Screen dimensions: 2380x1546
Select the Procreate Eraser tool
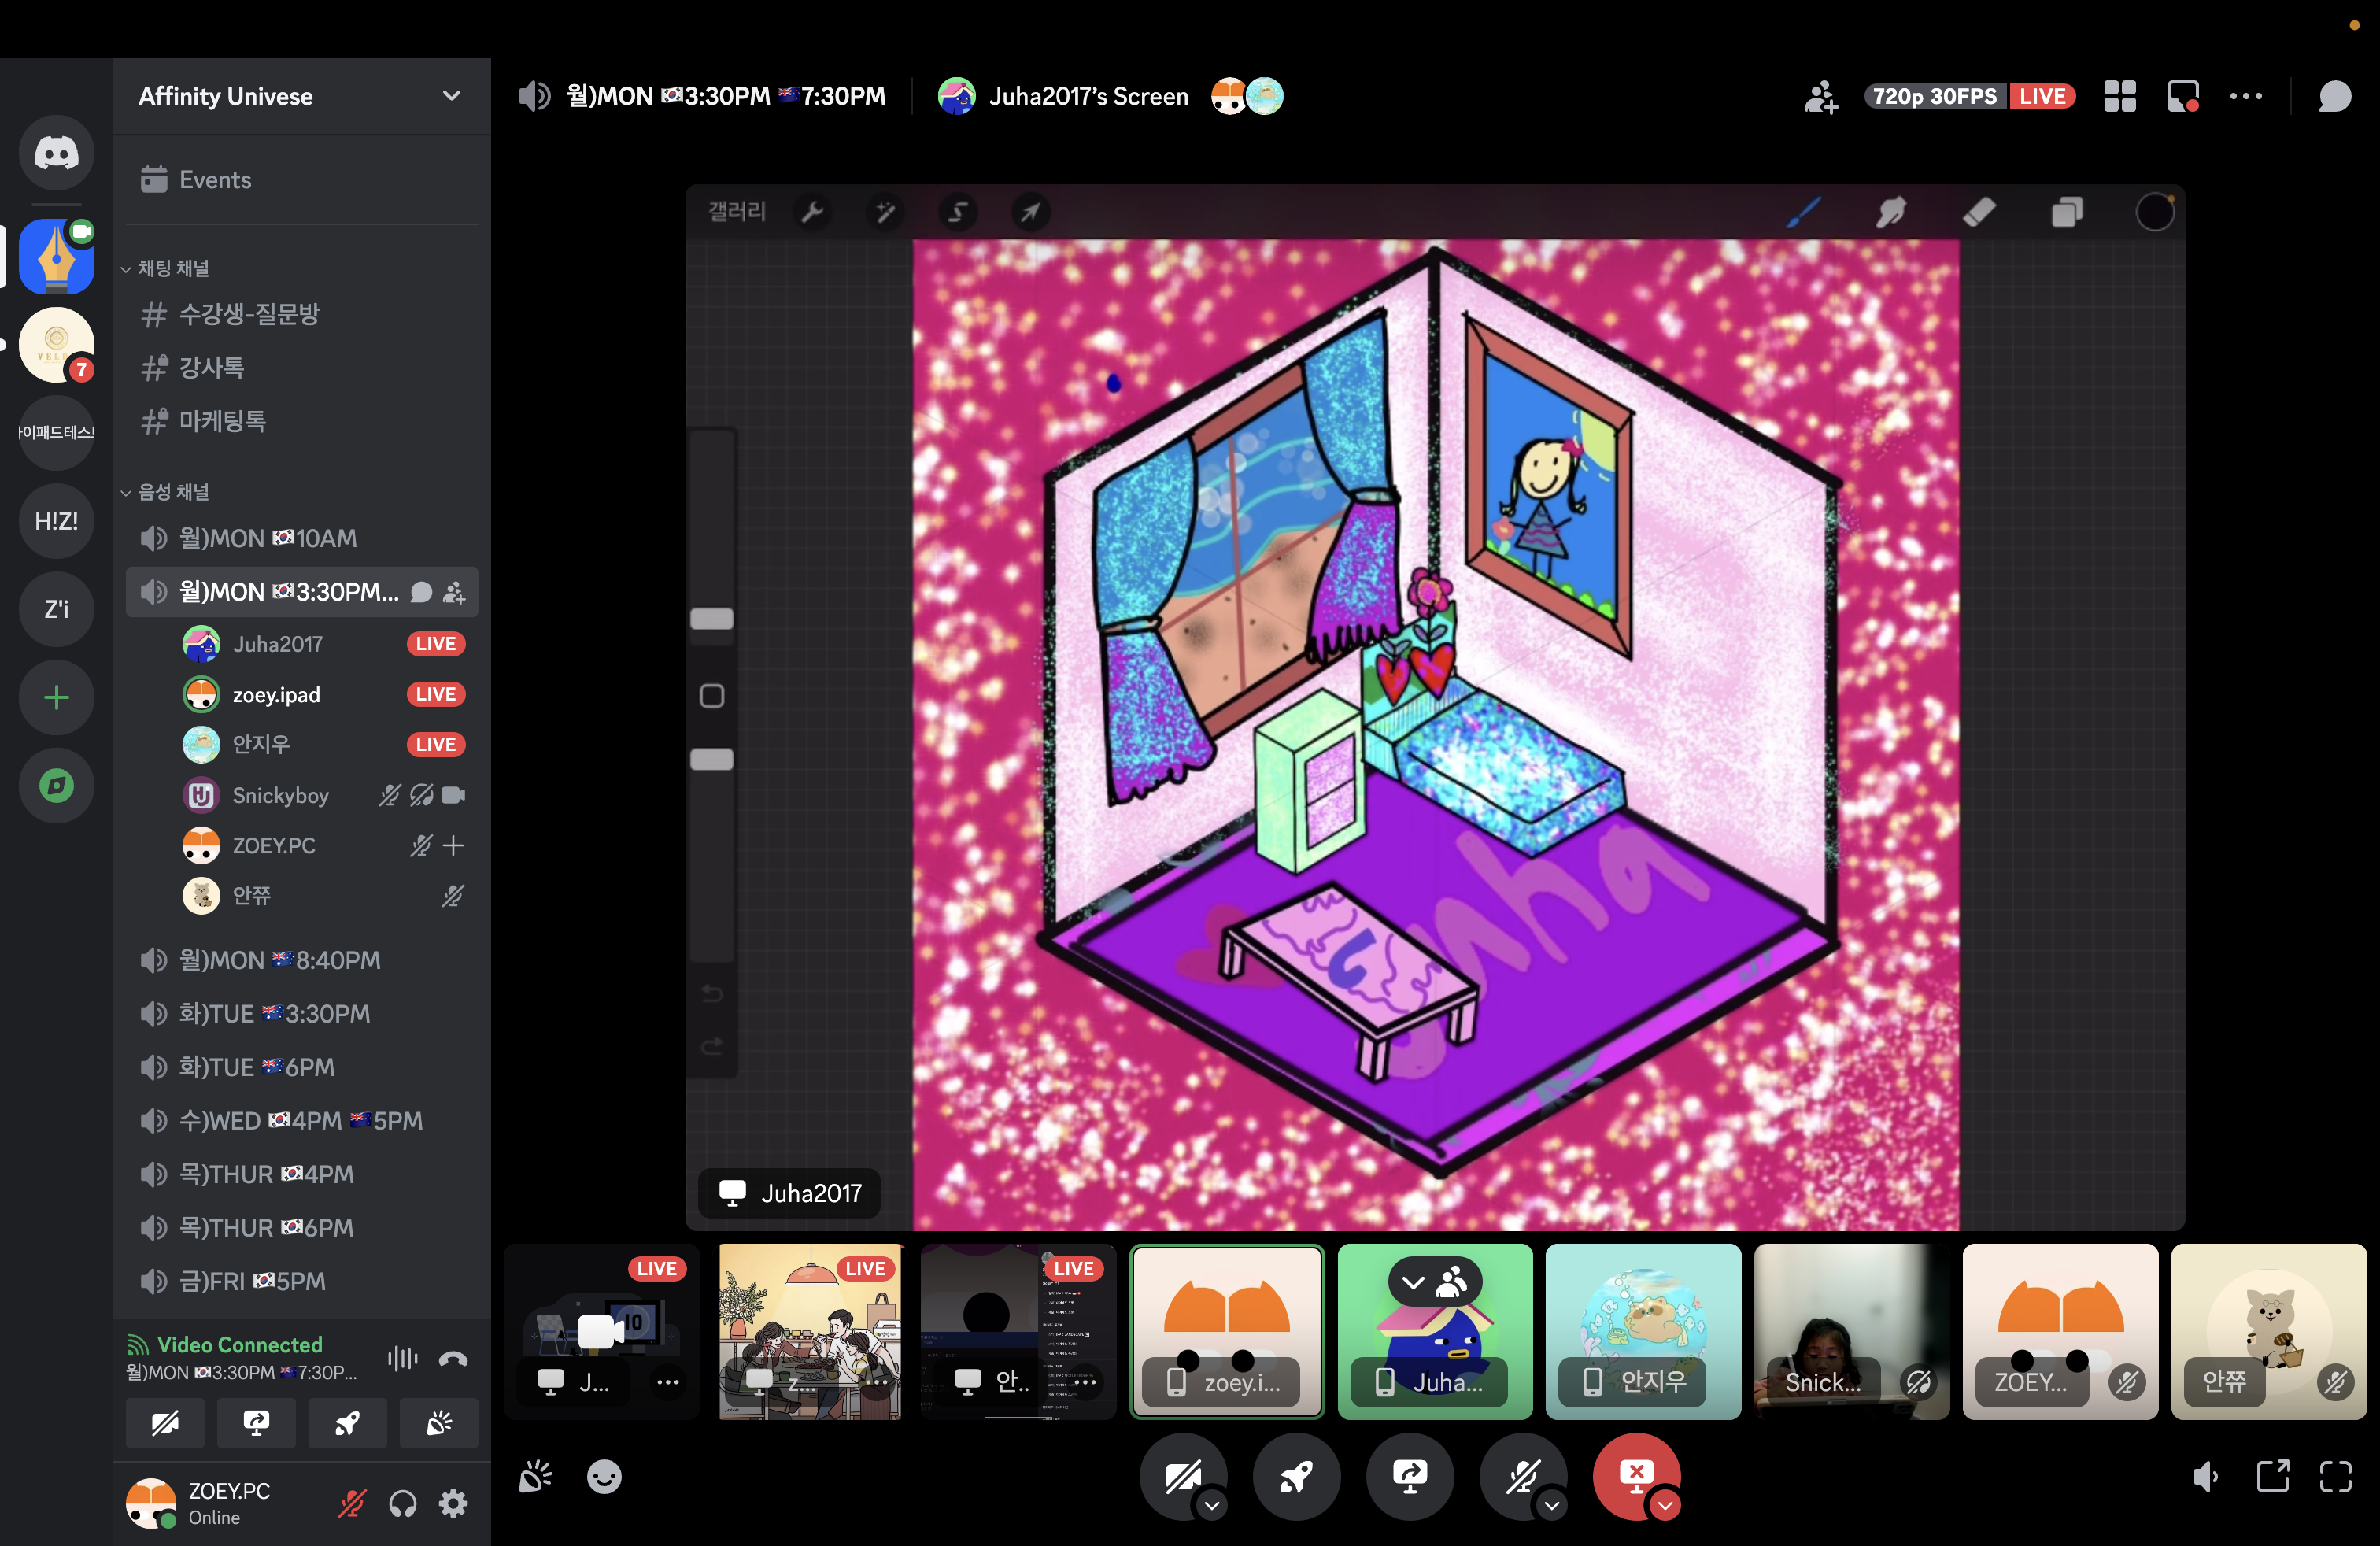point(1979,212)
